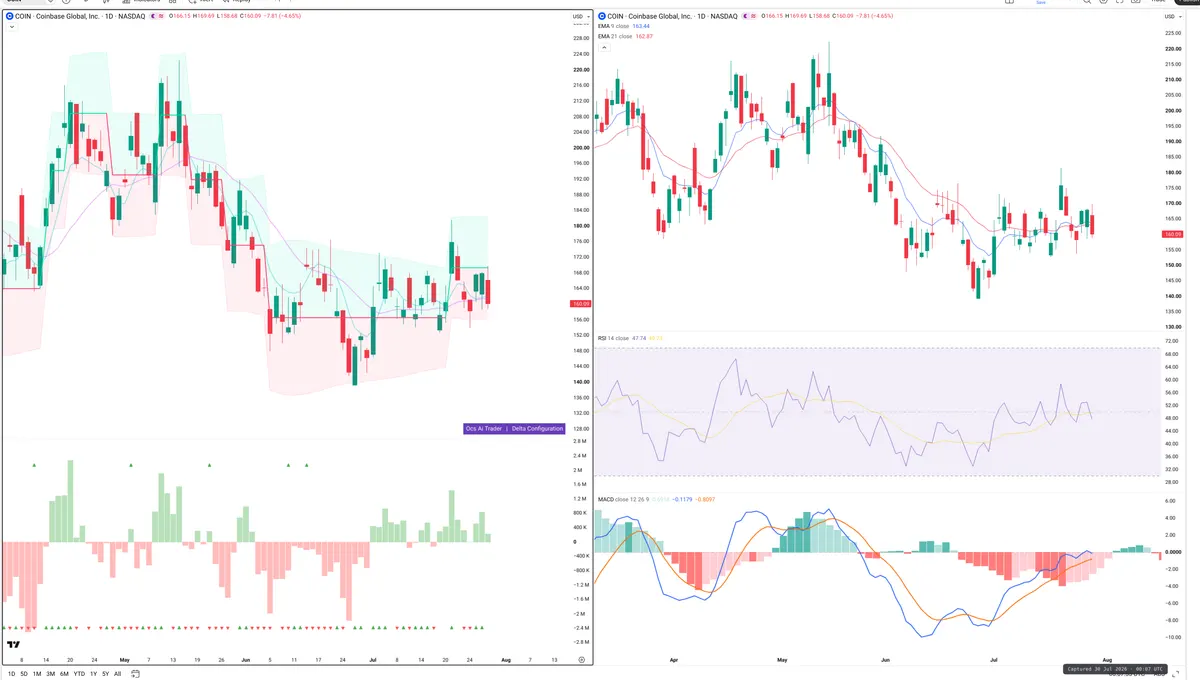The height and width of the screenshot is (680, 1200).
Task: Set range to 5Y
Action: click(105, 674)
